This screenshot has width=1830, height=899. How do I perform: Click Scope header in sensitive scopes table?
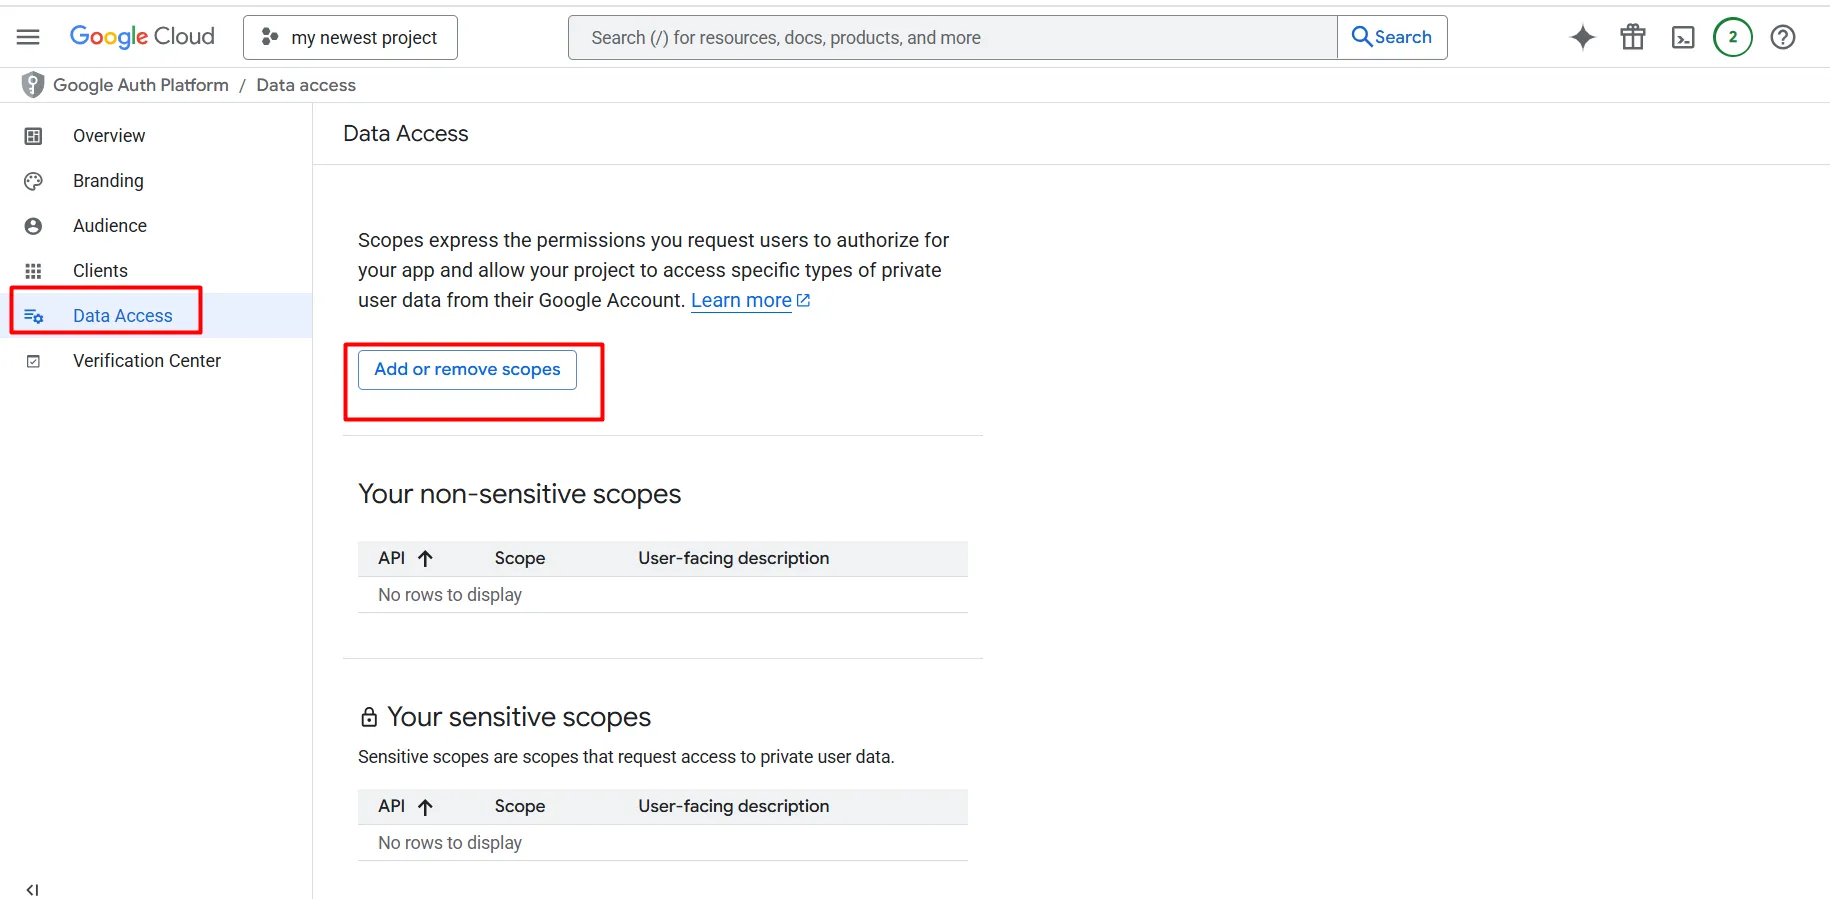point(520,806)
